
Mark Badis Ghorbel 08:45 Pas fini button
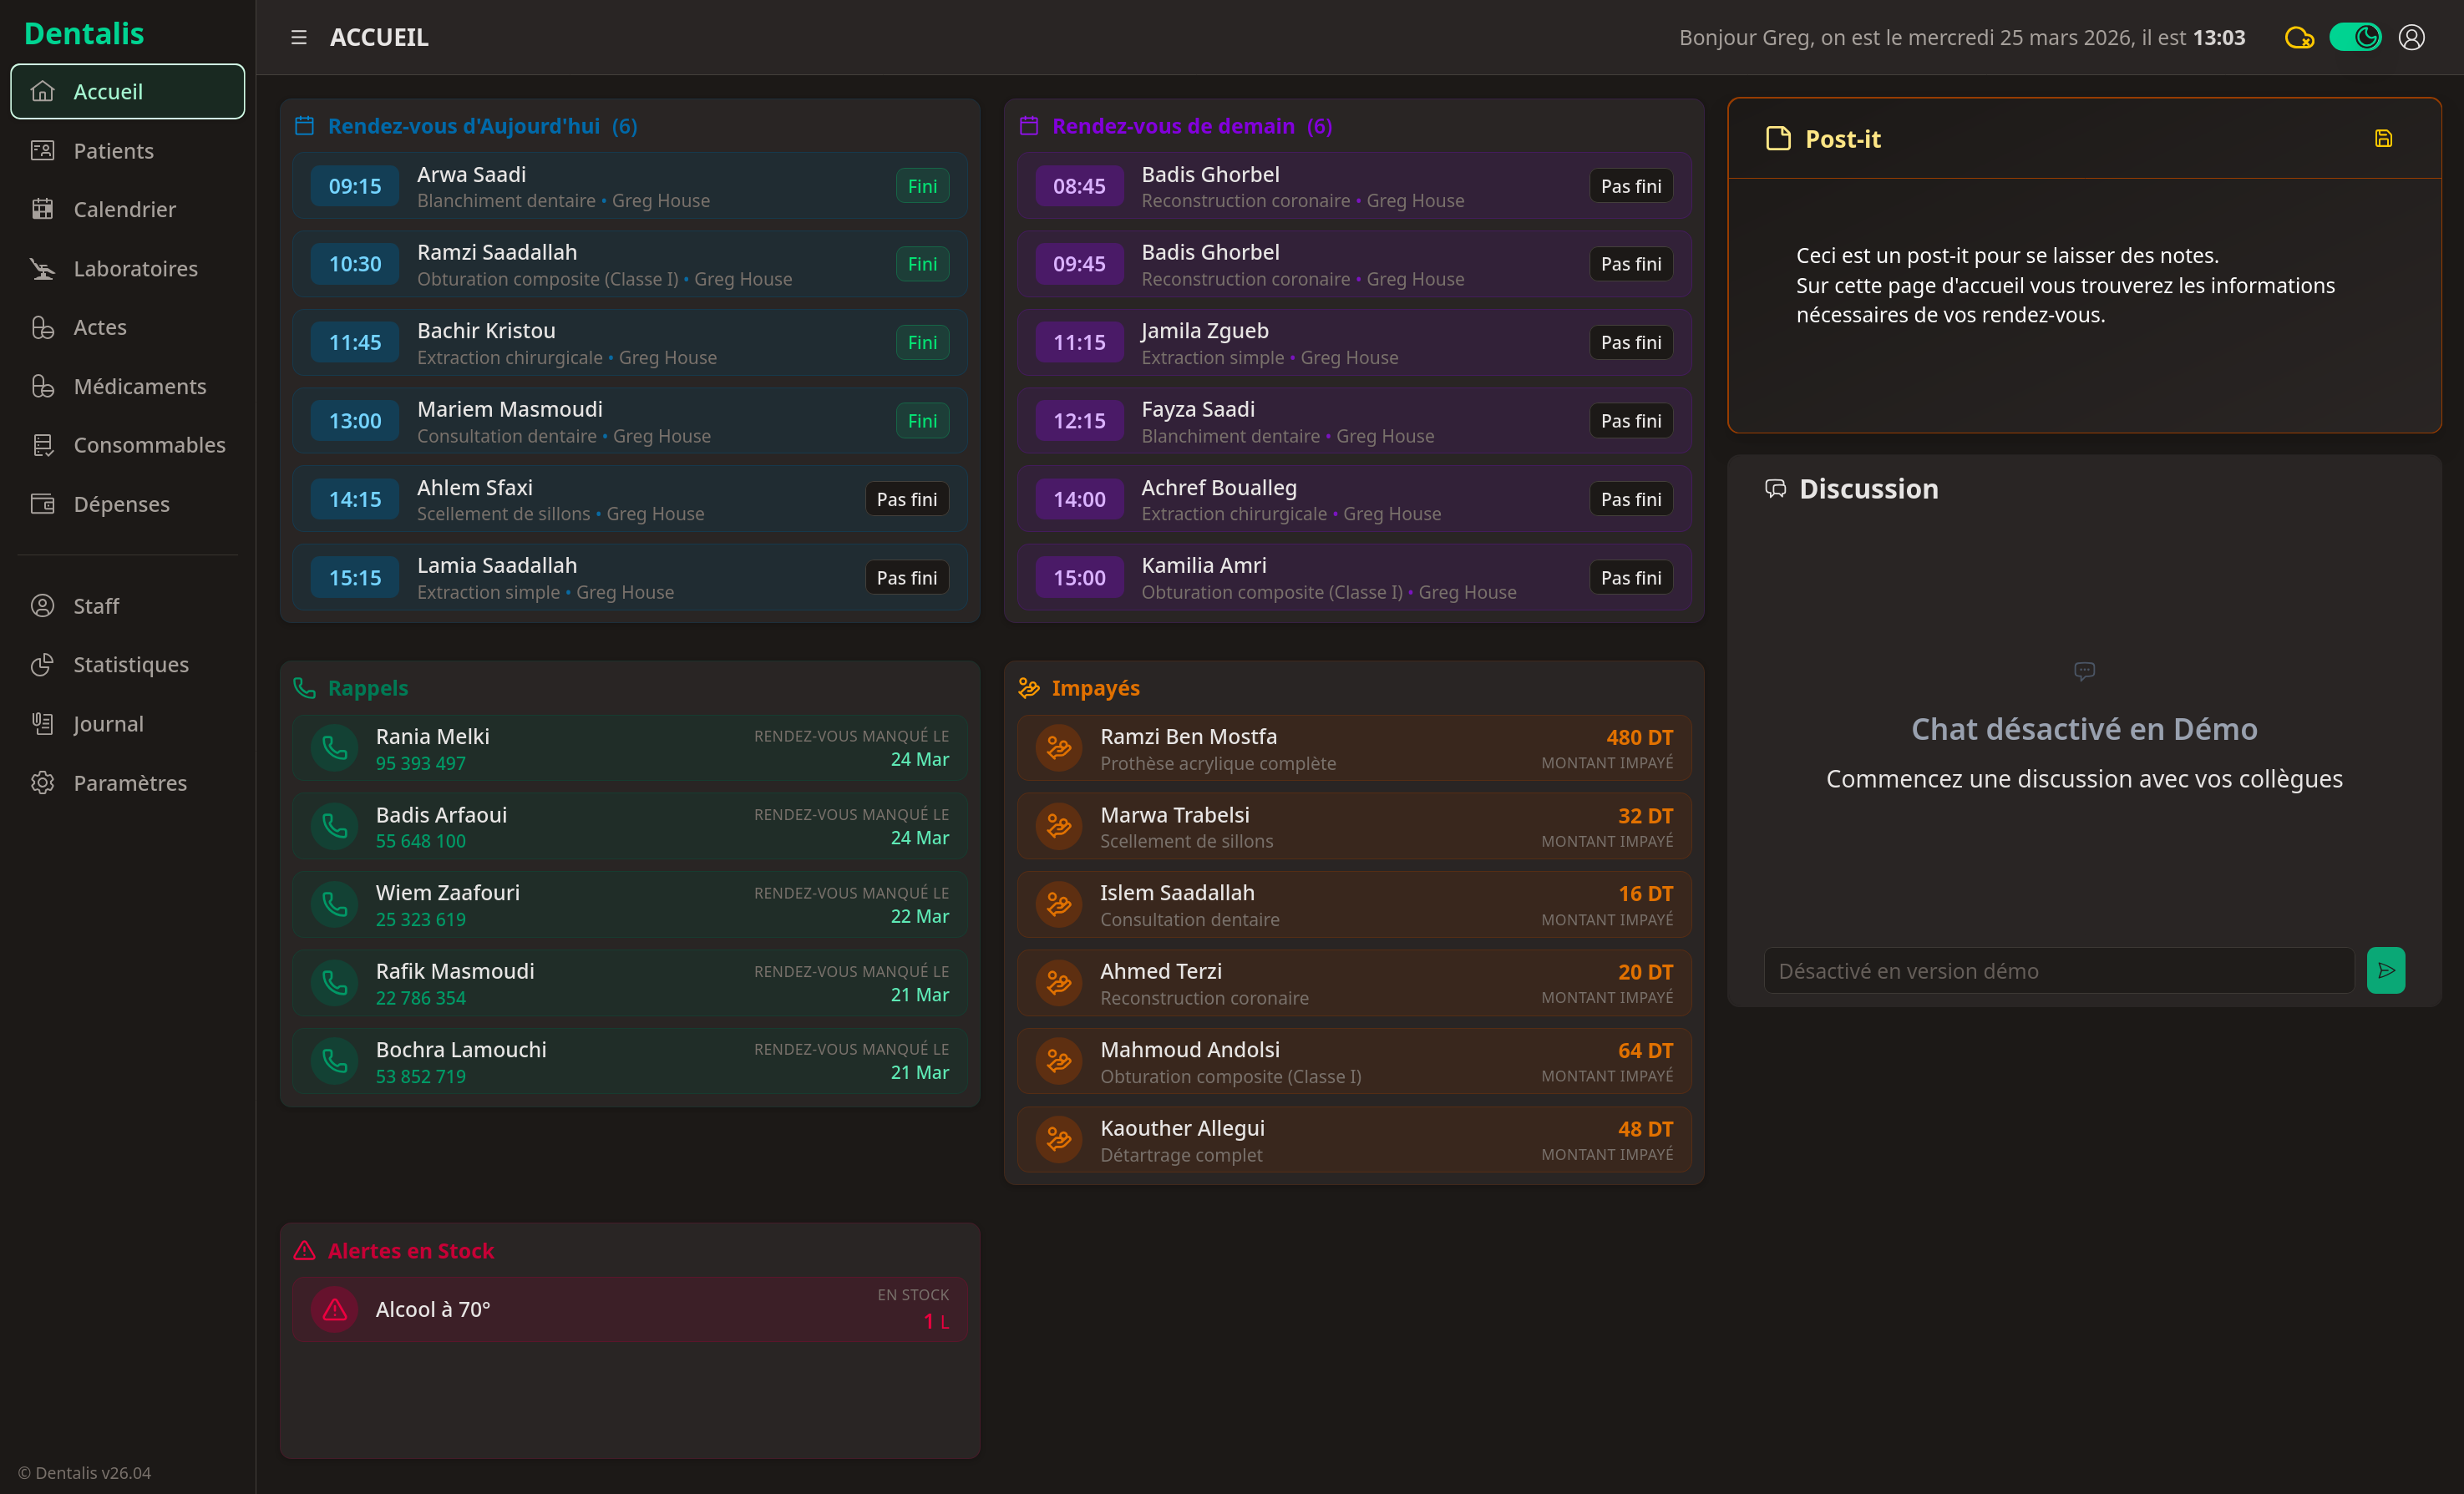(1630, 186)
